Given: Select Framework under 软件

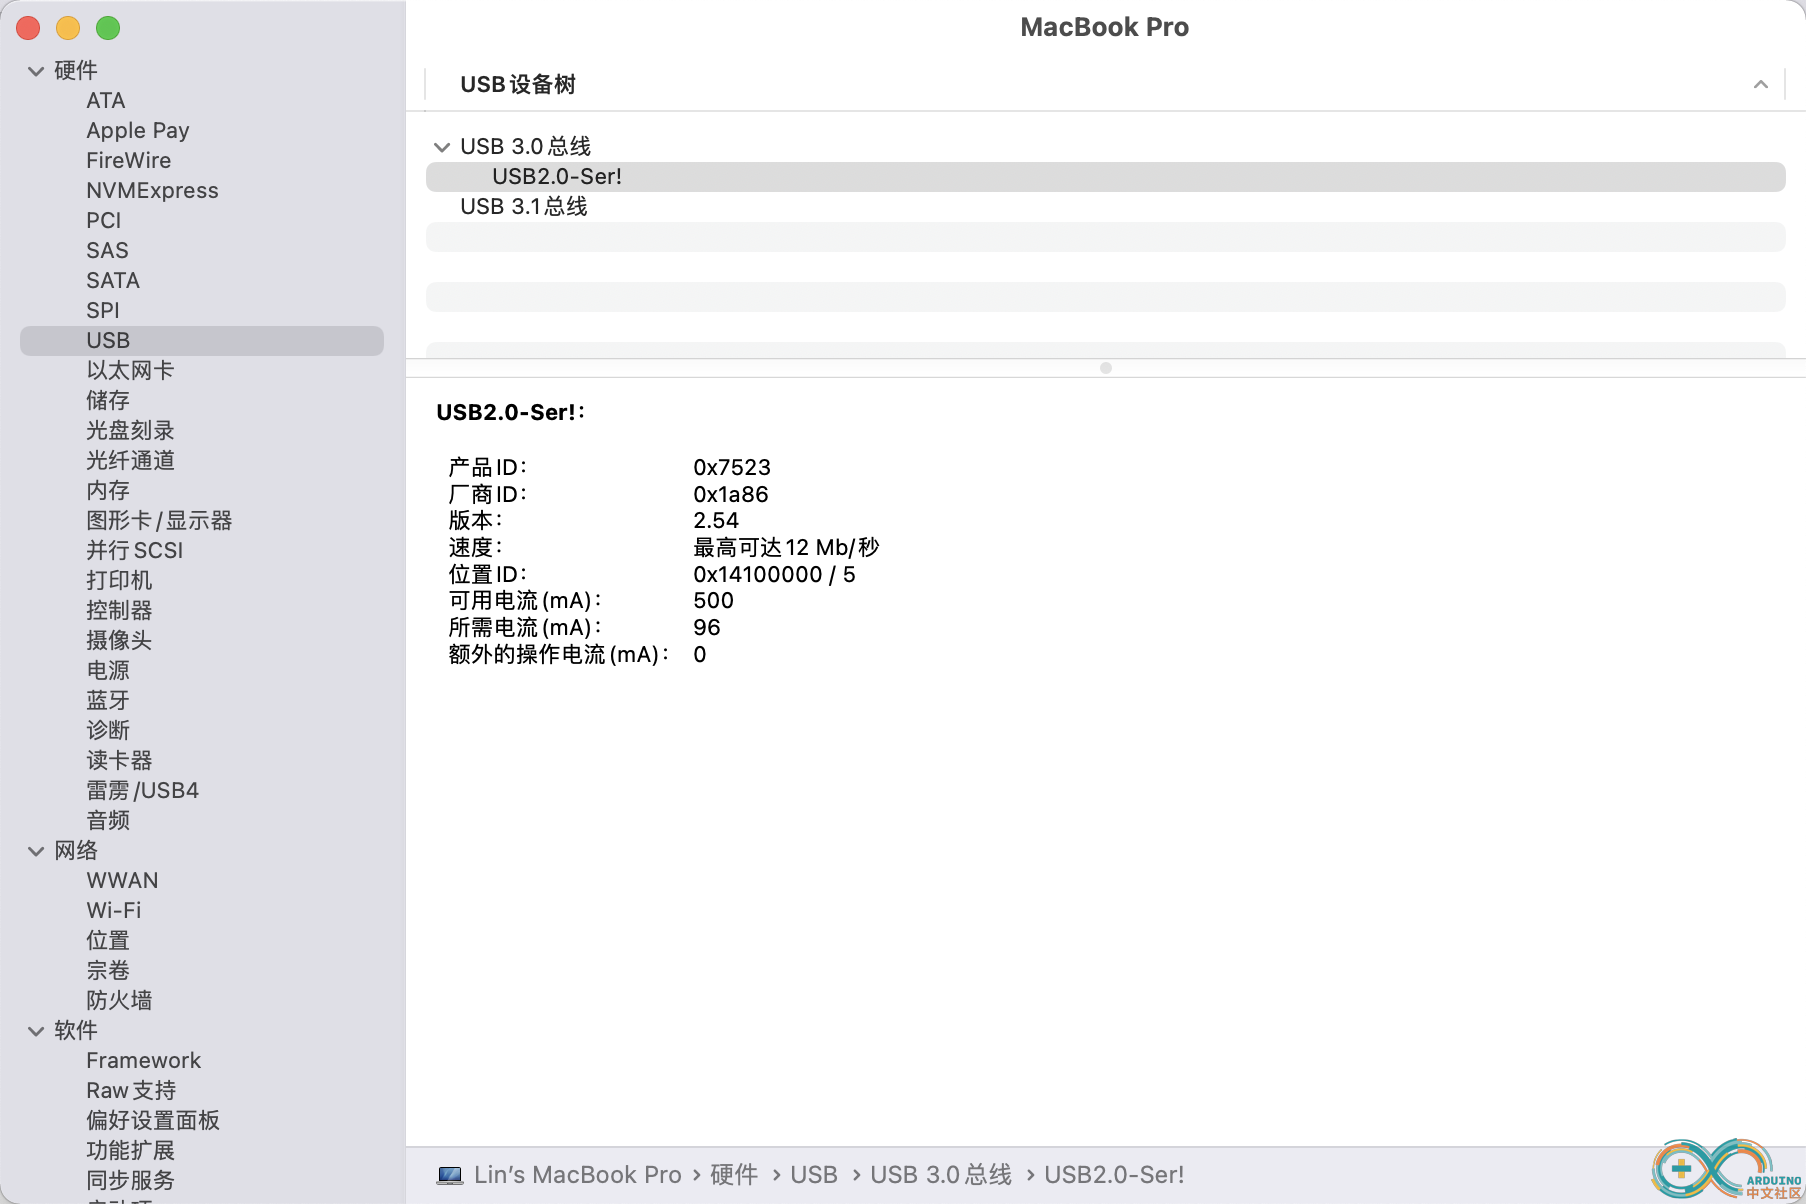Looking at the screenshot, I should [143, 1061].
